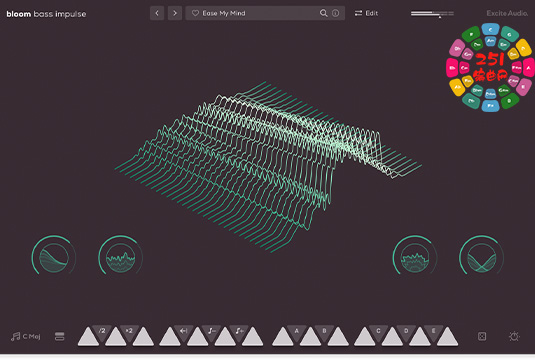Play white key right of B
535x363 pixels.
pos(338,339)
